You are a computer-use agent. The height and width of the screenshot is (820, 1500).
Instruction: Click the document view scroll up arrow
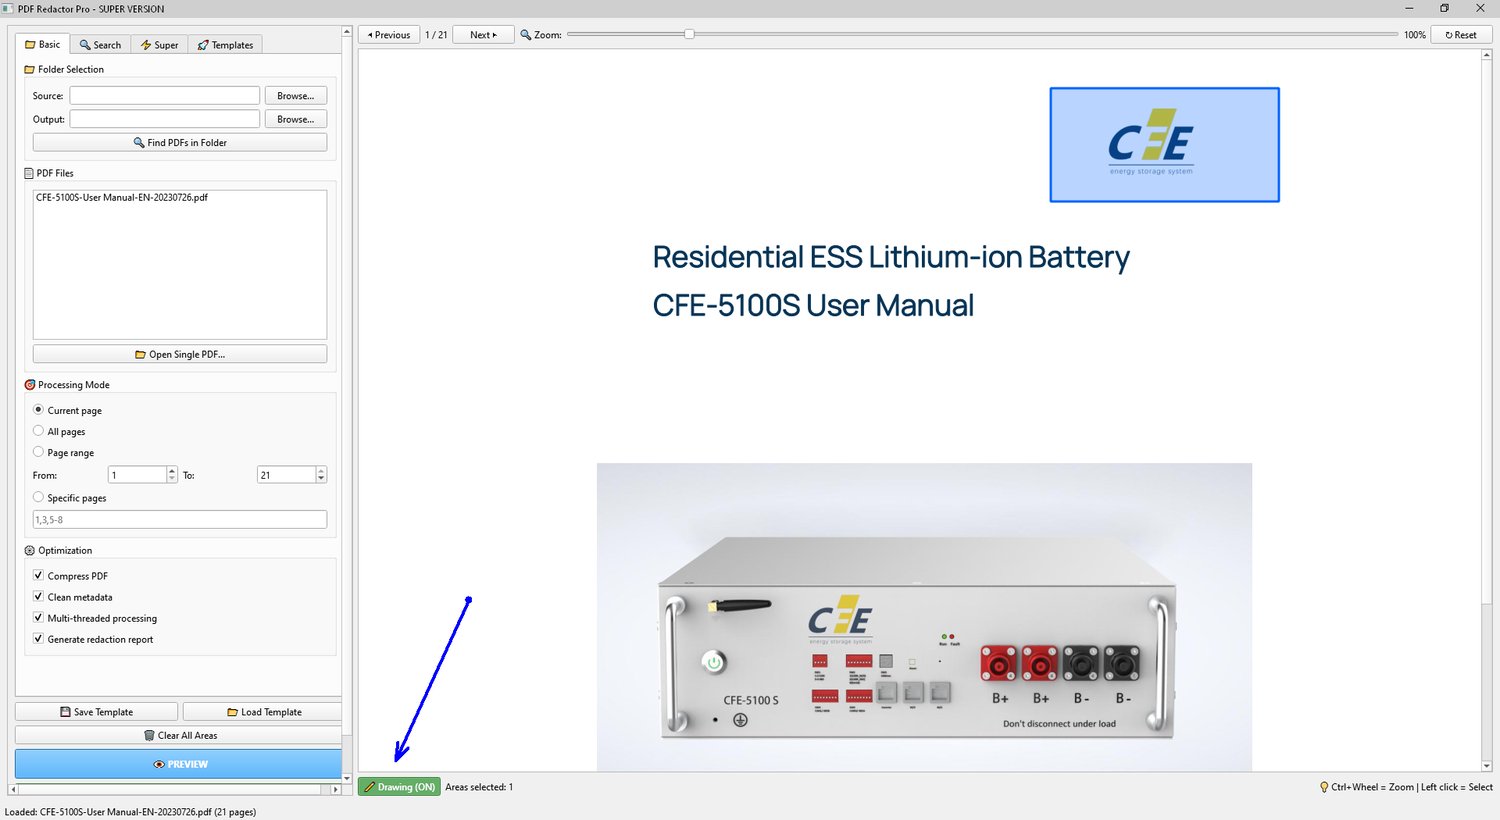[1487, 57]
